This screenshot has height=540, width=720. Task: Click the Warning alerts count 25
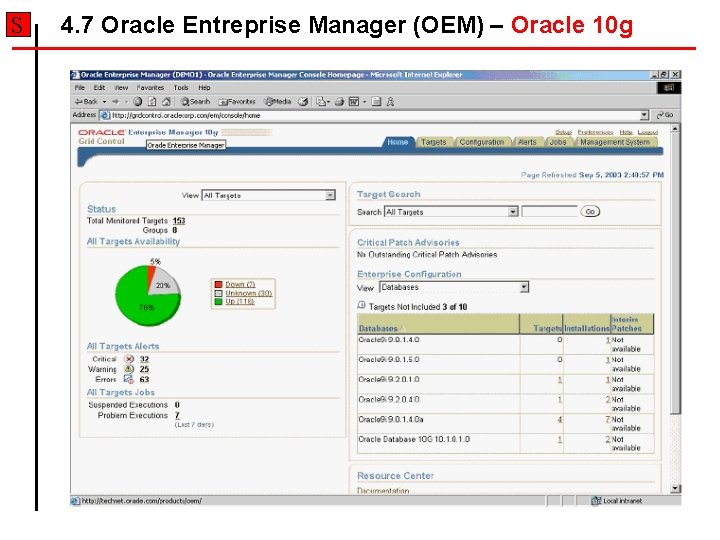pos(144,369)
